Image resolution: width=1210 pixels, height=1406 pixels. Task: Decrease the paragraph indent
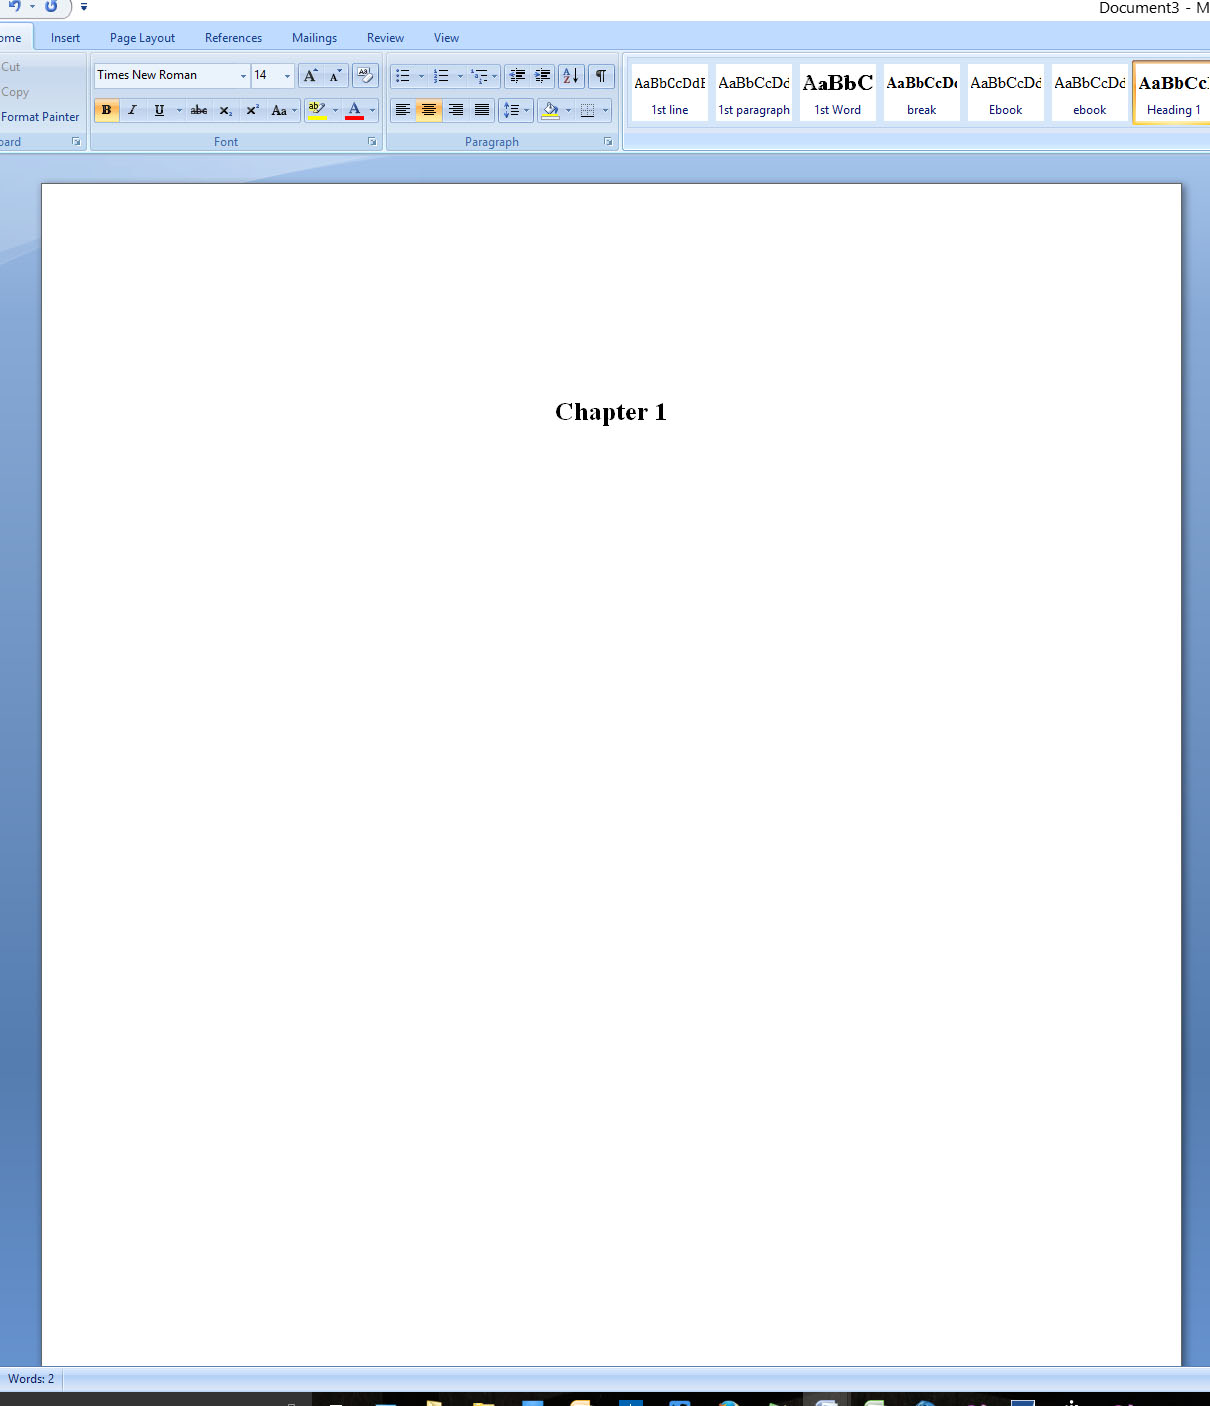point(517,76)
